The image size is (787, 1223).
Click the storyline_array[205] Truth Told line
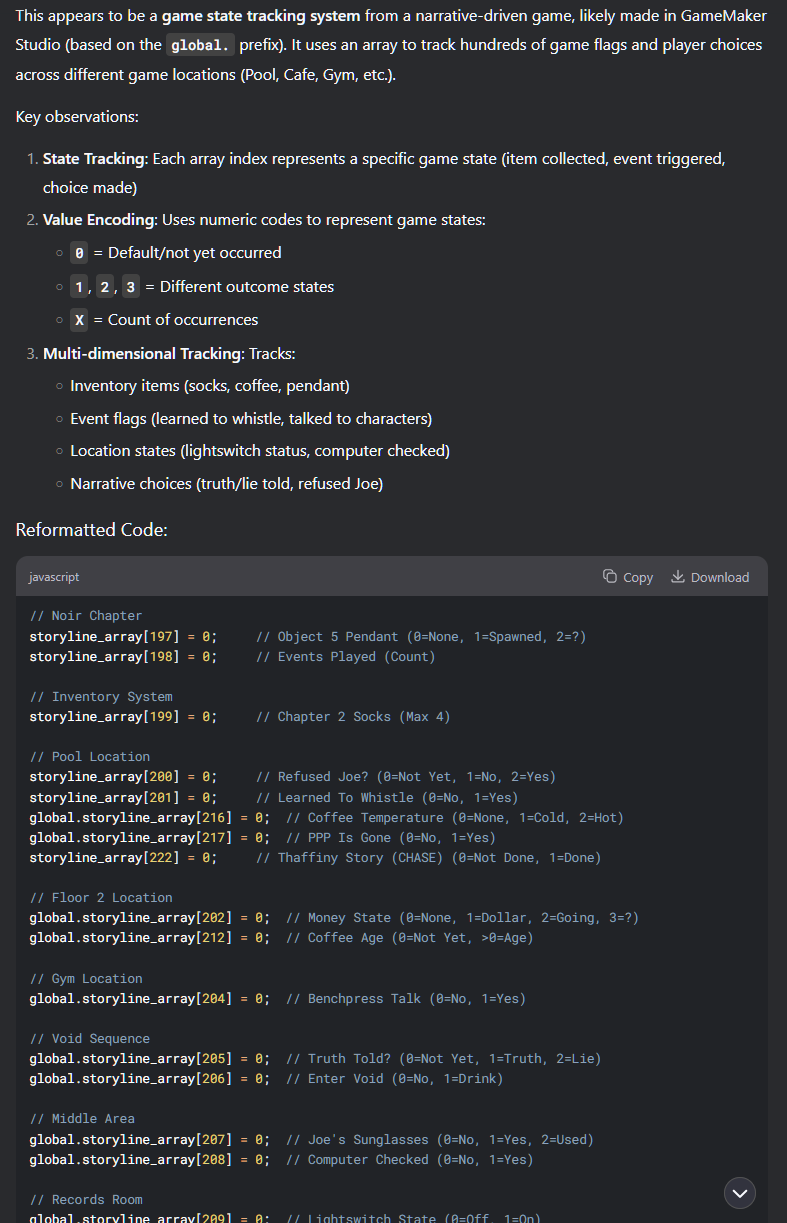click(315, 1059)
